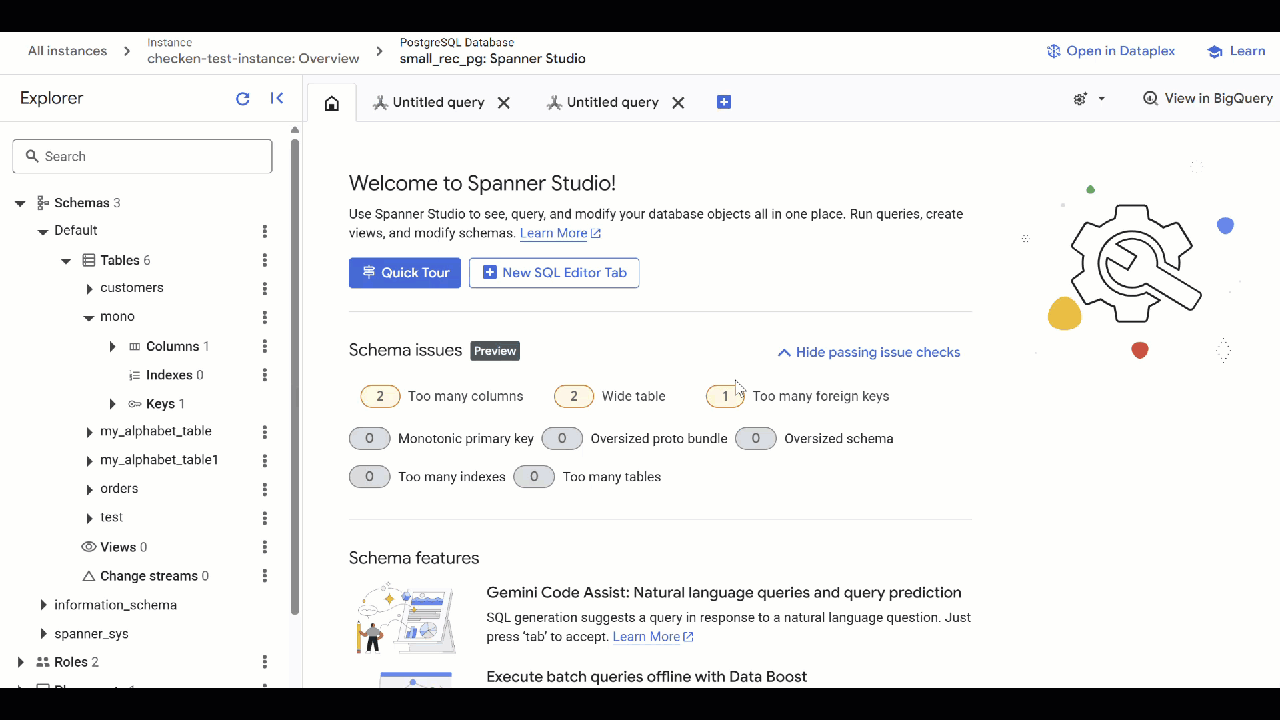Viewport: 1280px width, 720px height.
Task: Open more options for Columns
Action: point(265,346)
